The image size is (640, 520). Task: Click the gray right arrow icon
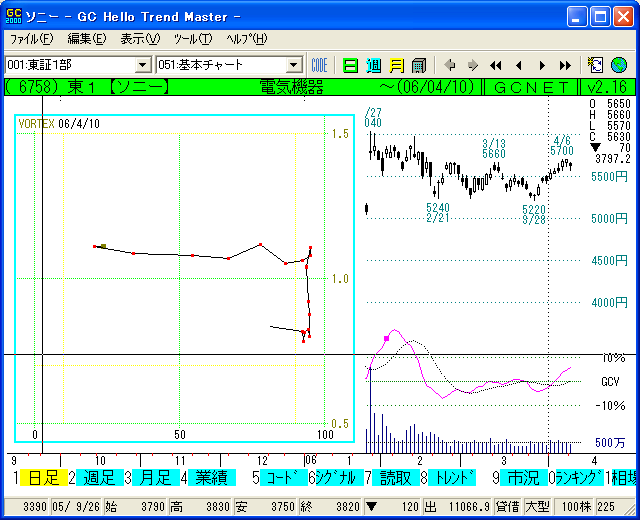[473, 65]
